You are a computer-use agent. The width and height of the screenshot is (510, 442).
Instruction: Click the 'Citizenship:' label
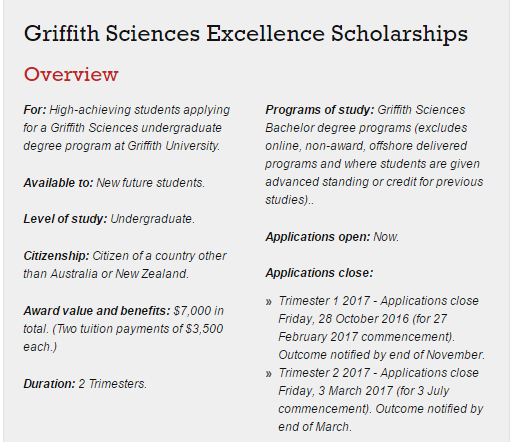56,256
